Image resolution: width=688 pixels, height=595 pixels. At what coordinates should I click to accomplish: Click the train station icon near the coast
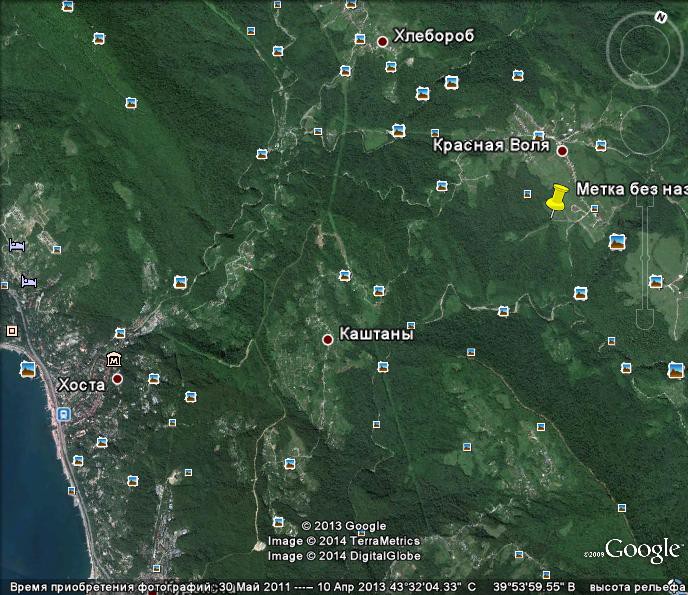(64, 413)
